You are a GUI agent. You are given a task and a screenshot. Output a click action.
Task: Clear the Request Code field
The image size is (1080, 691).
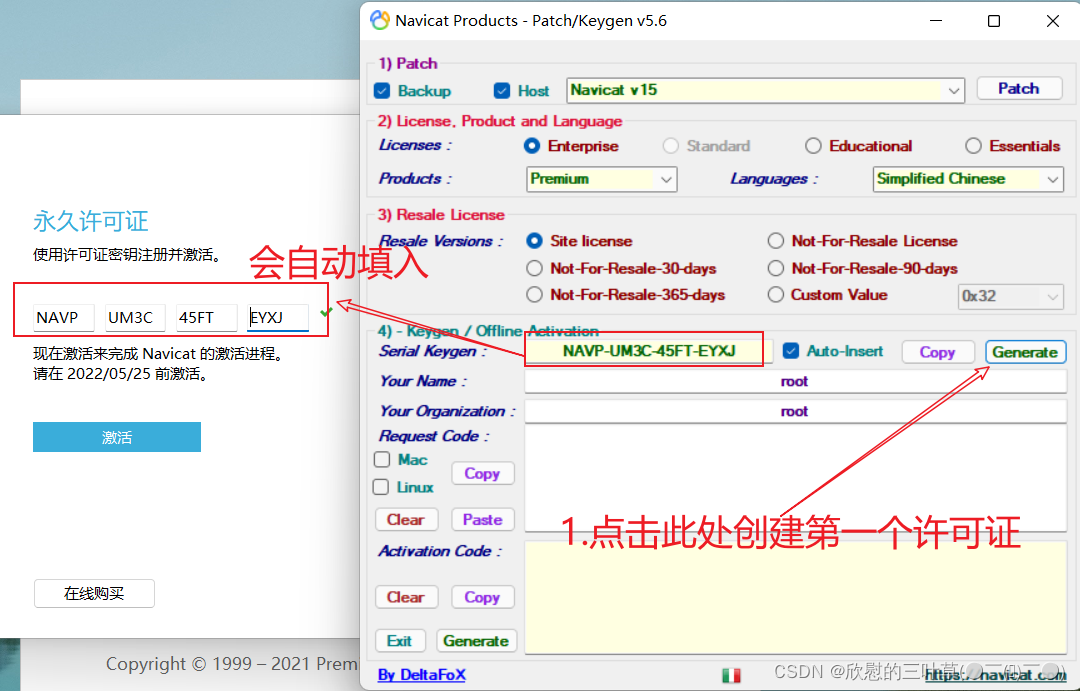coord(406,519)
